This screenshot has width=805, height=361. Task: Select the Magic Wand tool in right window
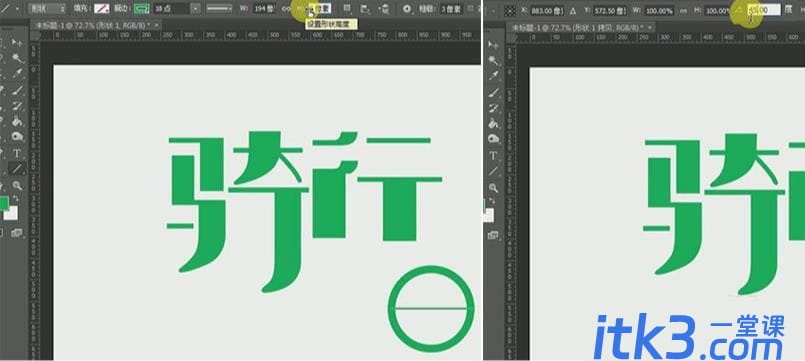[494, 61]
